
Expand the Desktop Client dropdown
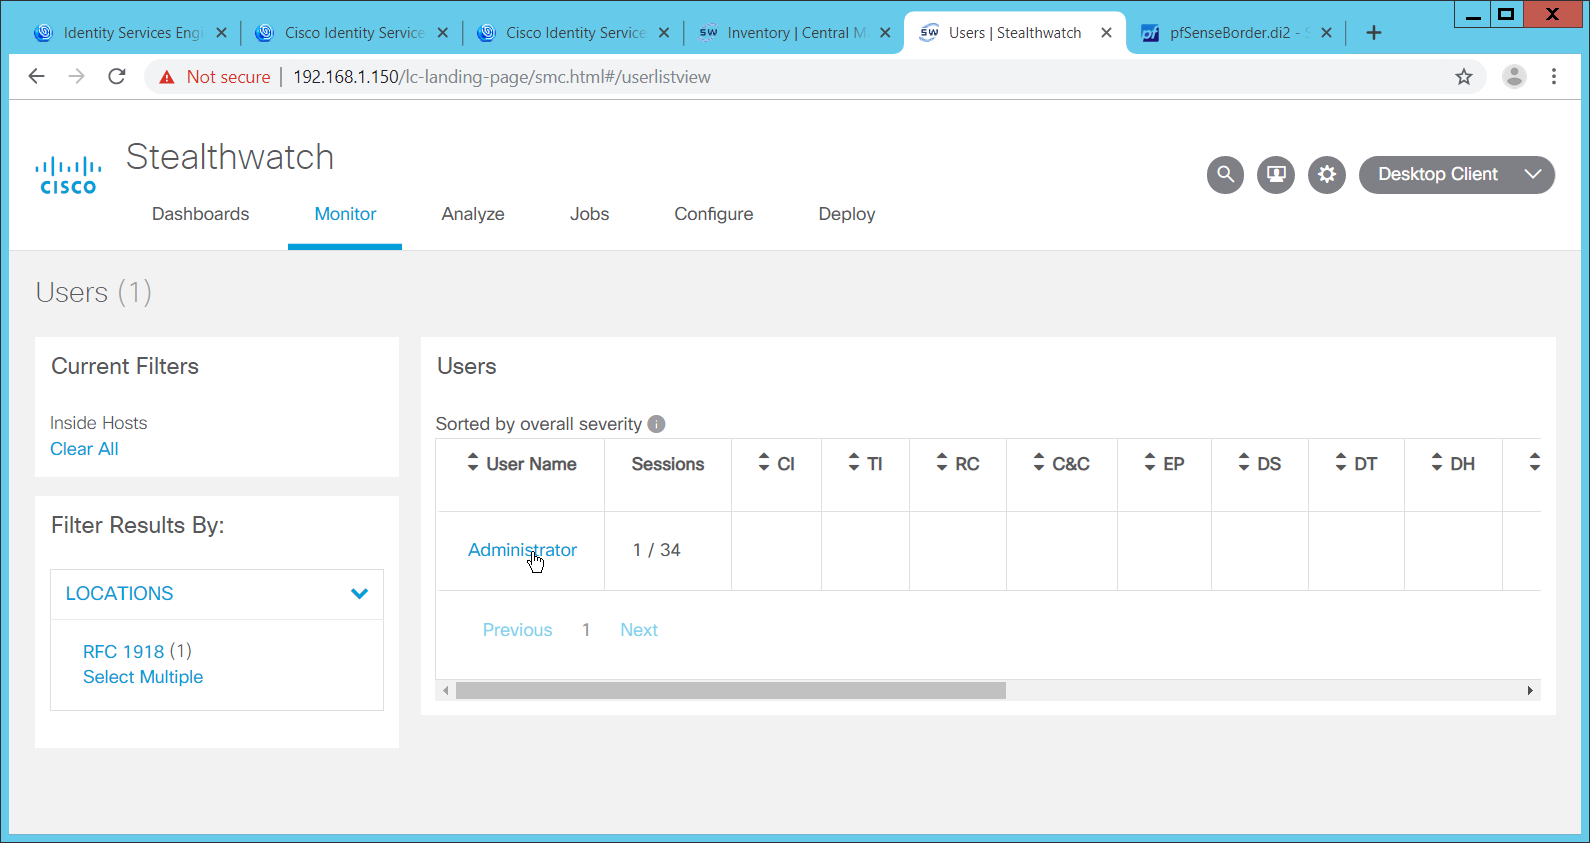(x=1456, y=174)
